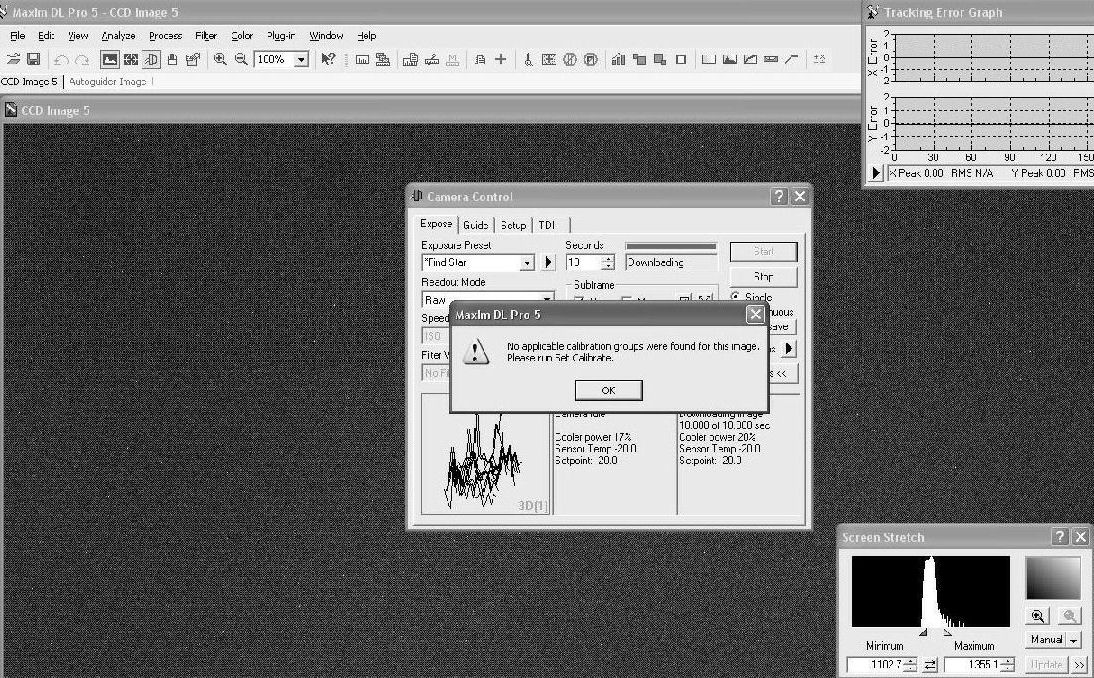Click the play arrow in Tracking Error Graph

[x=875, y=173]
